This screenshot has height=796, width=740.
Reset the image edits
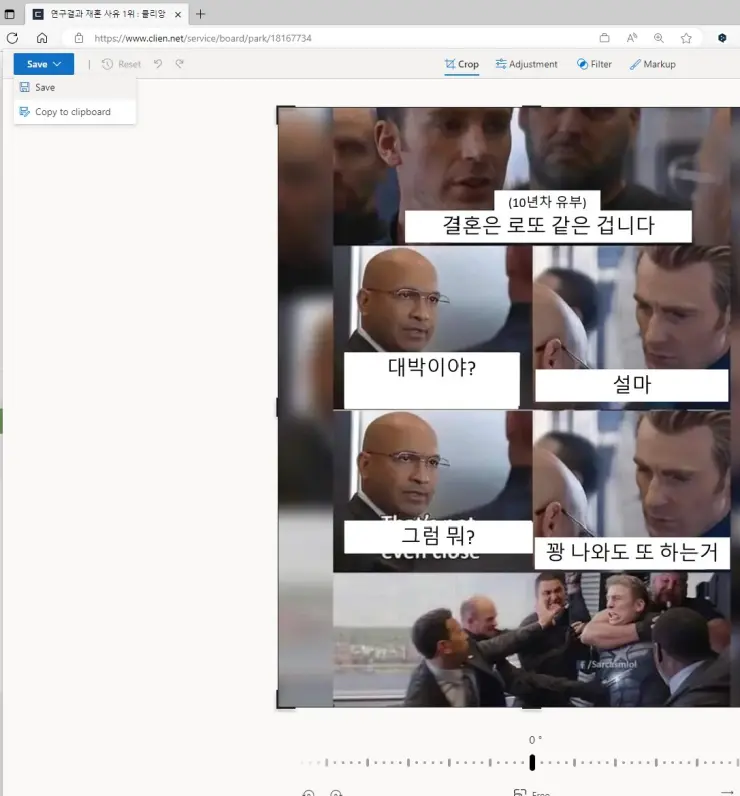coord(121,64)
